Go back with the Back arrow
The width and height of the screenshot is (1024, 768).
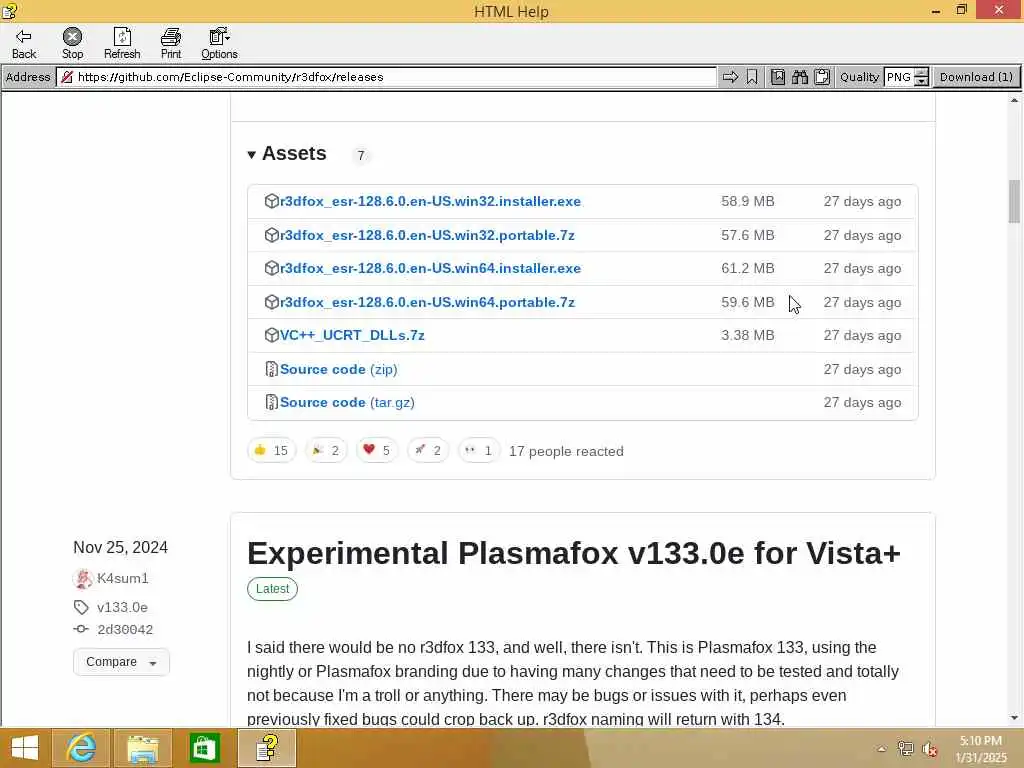click(24, 44)
